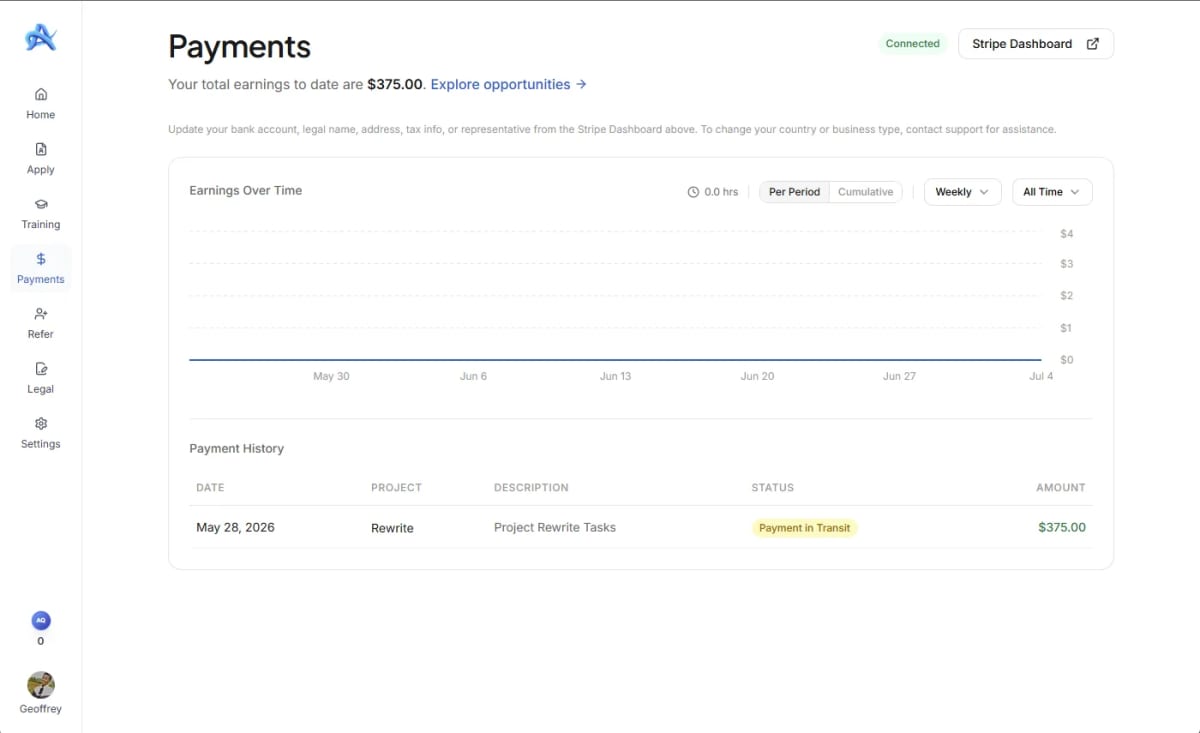Open the All Time range dropdown
1200x733 pixels.
pyautogui.click(x=1052, y=192)
